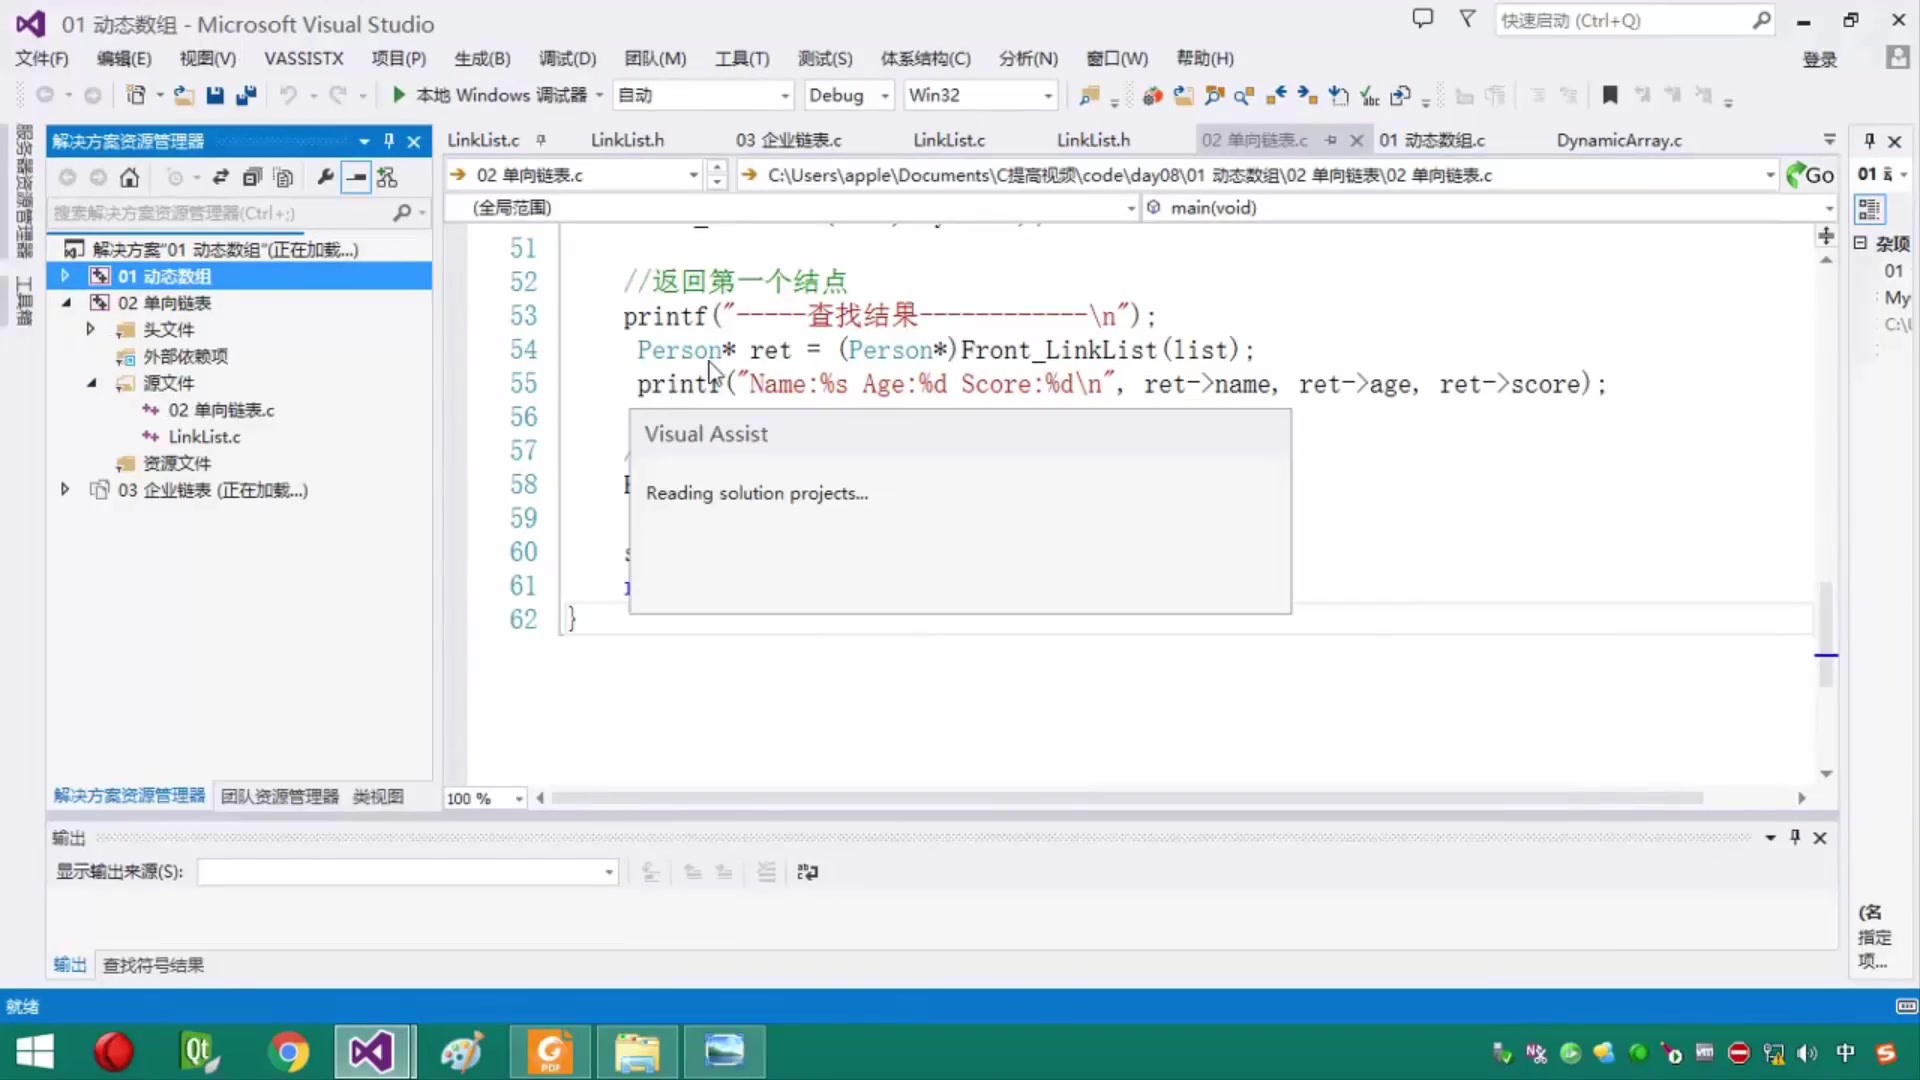This screenshot has height=1080, width=1920.
Task: Open the 调试(D) menu
Action: tap(566, 58)
